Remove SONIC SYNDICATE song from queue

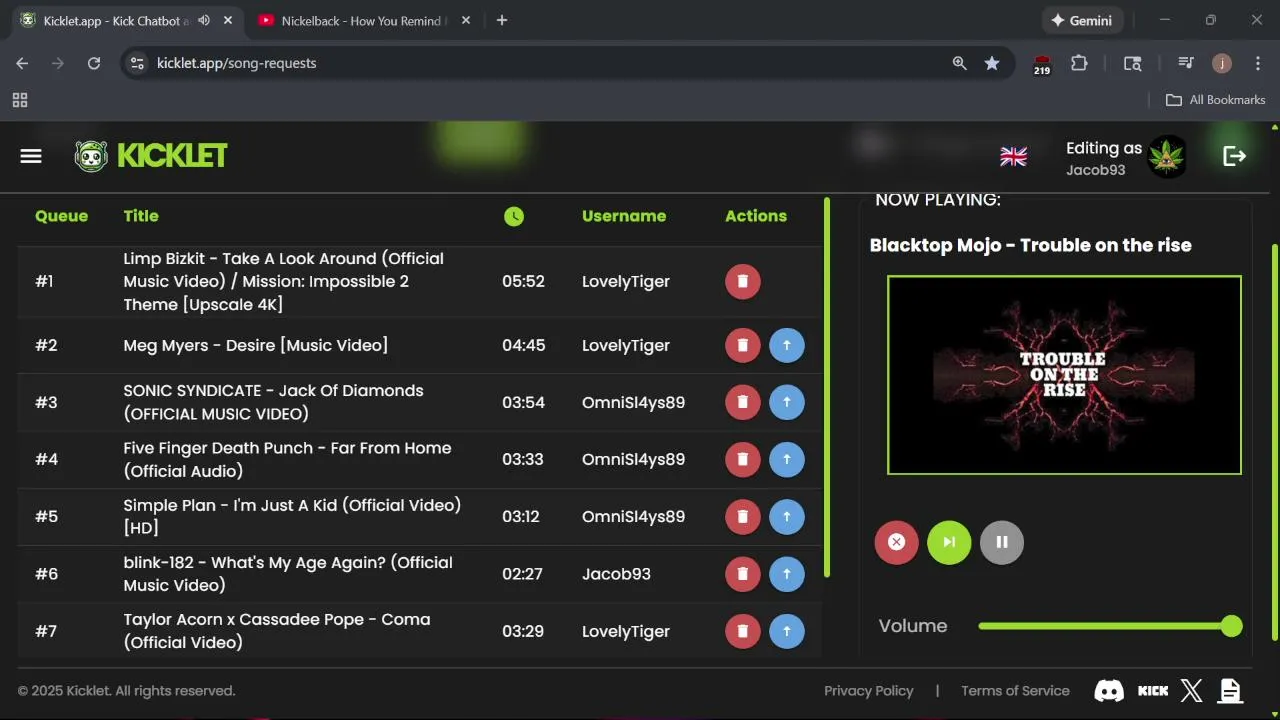tap(742, 402)
